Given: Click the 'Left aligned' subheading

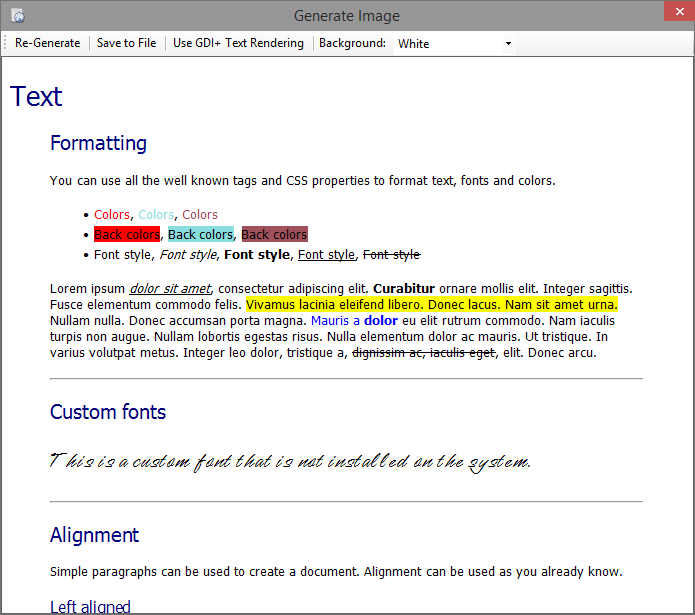Looking at the screenshot, I should pyautogui.click(x=90, y=606).
